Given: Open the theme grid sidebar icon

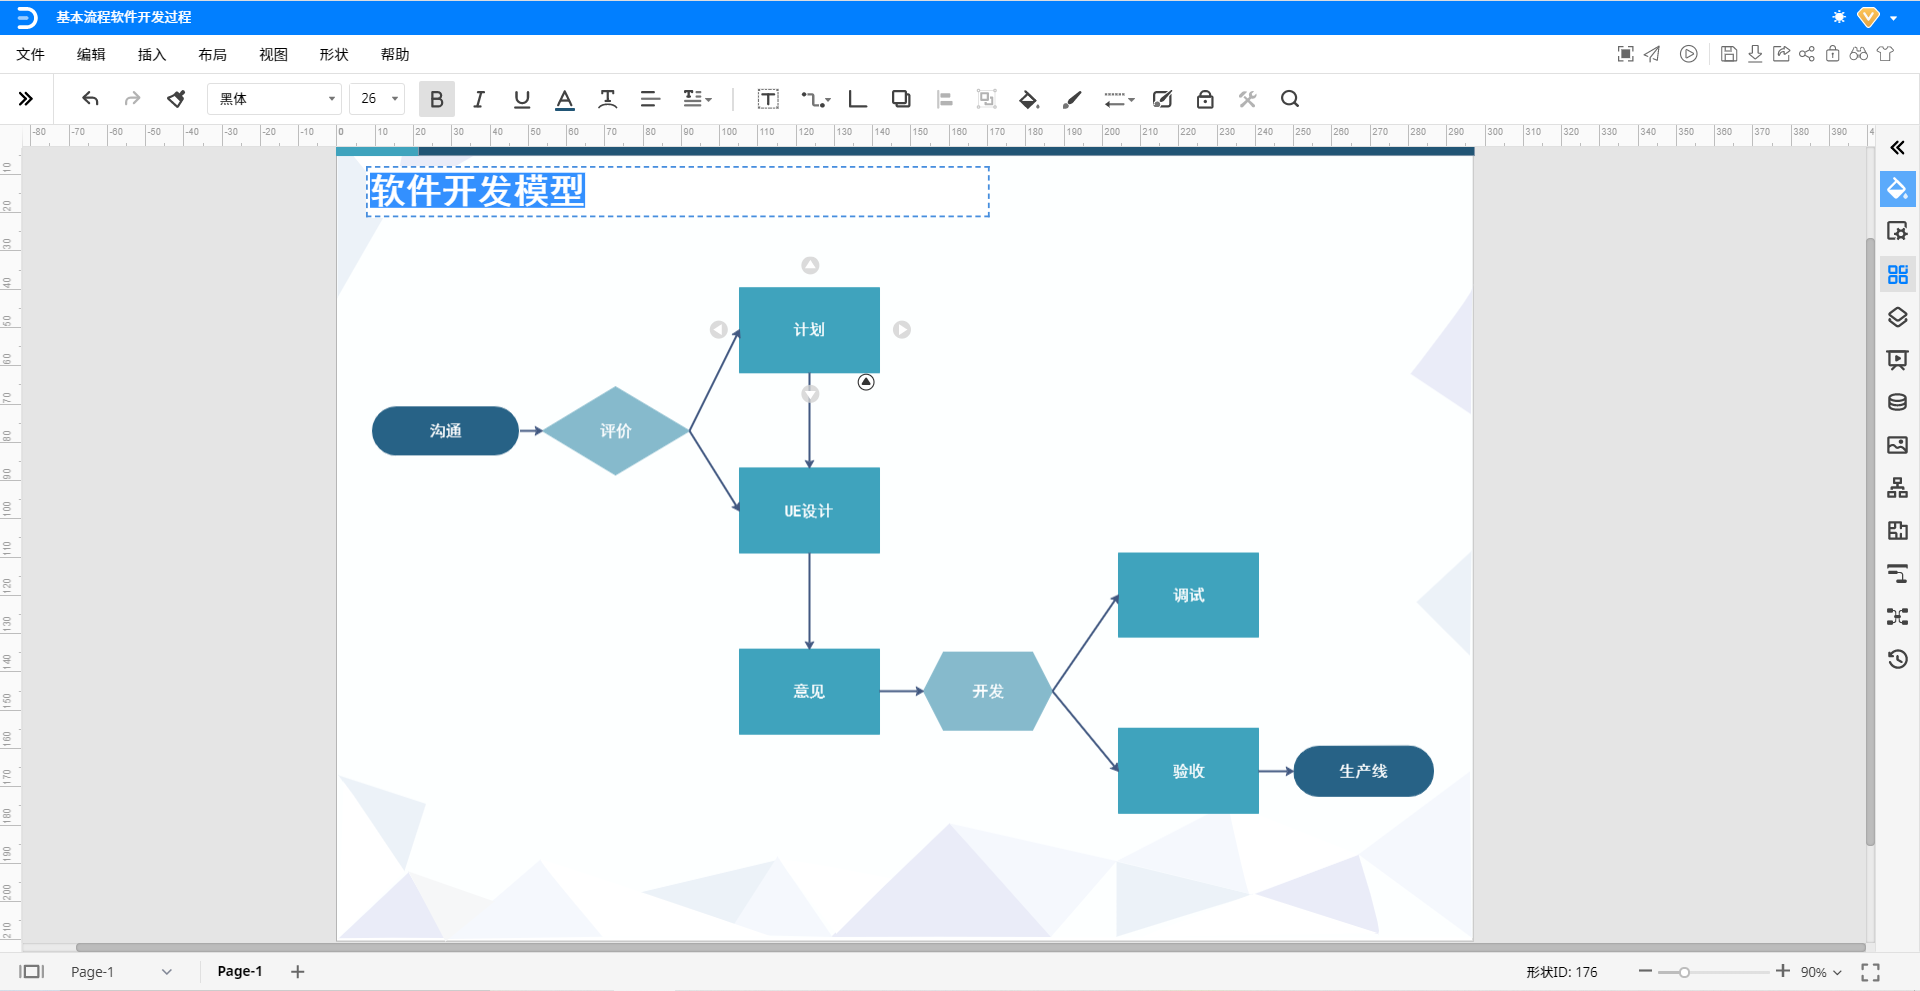Looking at the screenshot, I should tap(1897, 274).
